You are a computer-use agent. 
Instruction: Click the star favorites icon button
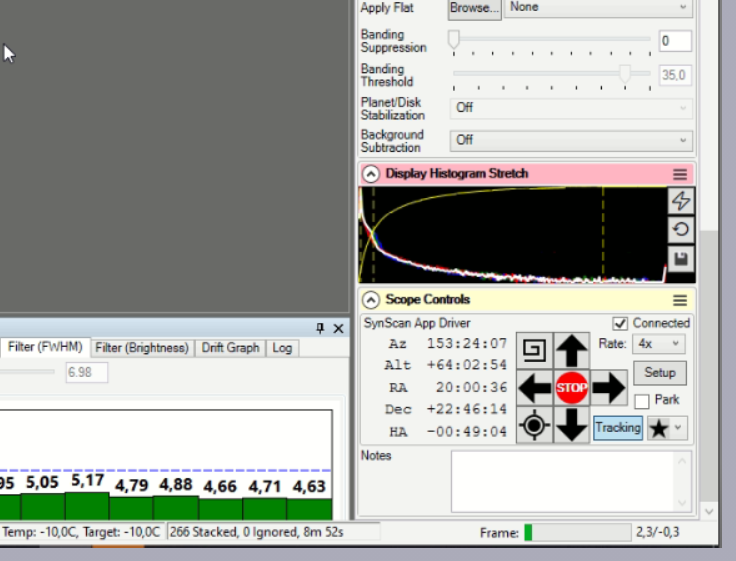click(x=659, y=428)
